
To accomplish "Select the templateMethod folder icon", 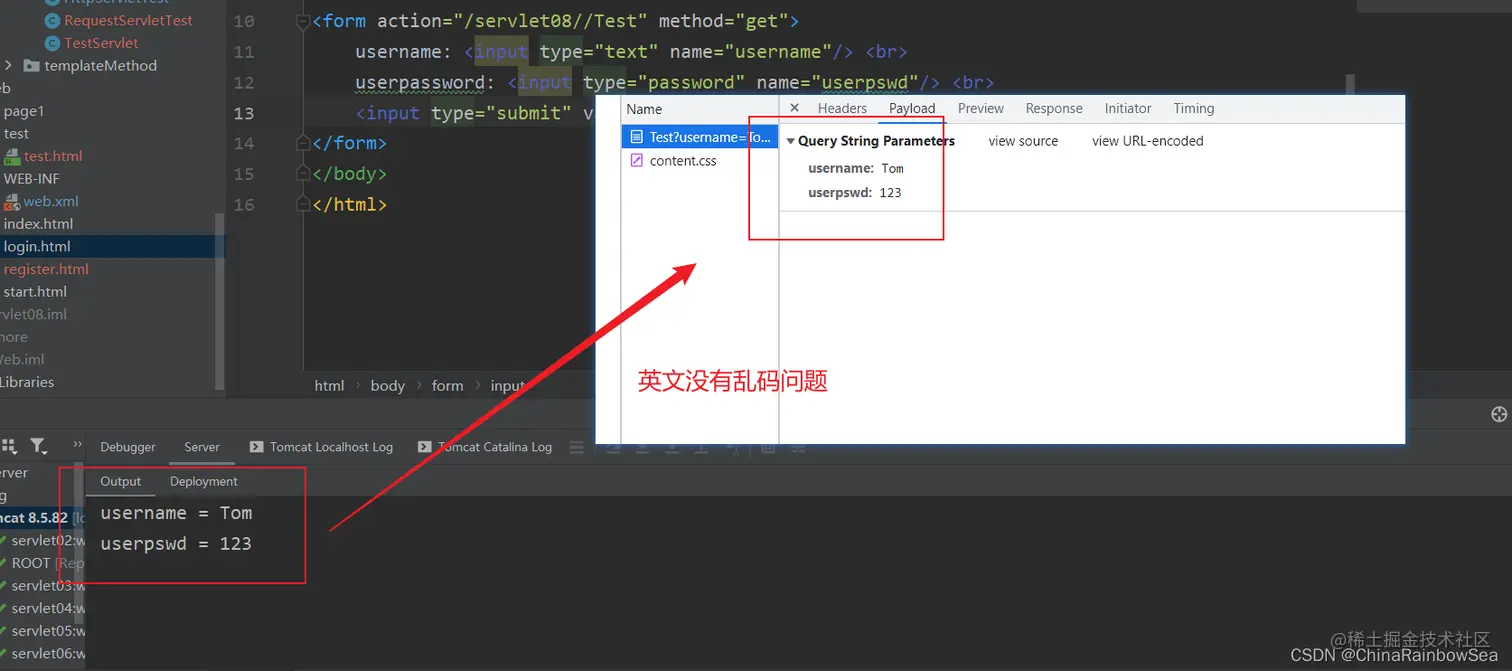I will [x=31, y=66].
